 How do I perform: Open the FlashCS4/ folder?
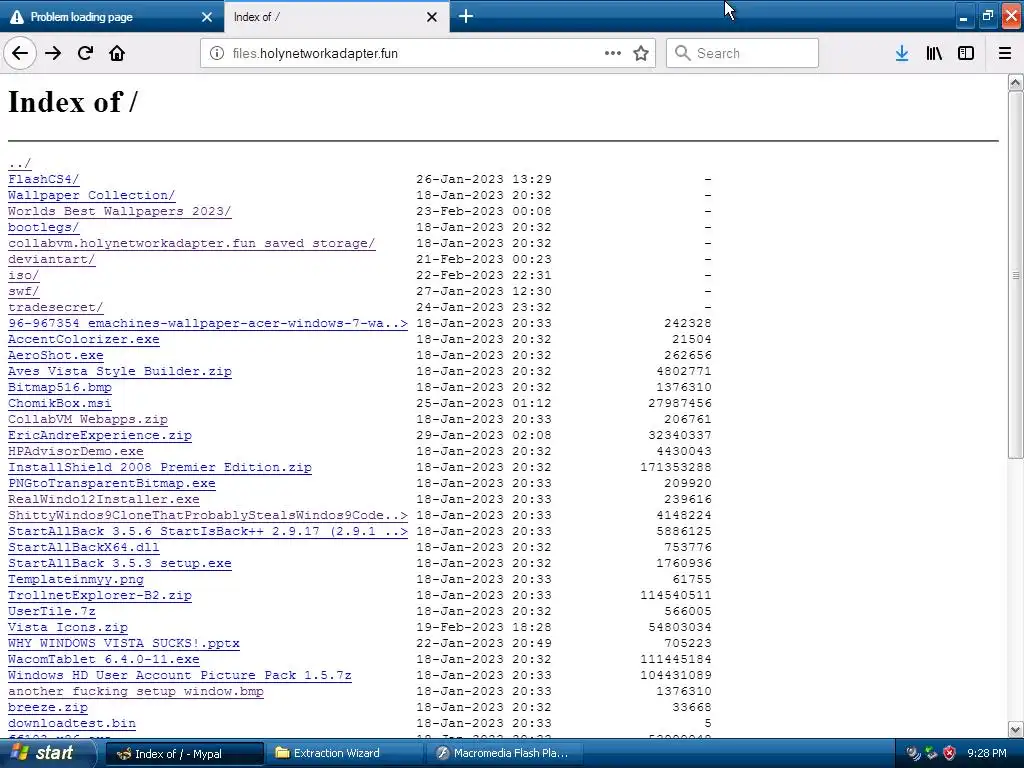click(x=44, y=179)
